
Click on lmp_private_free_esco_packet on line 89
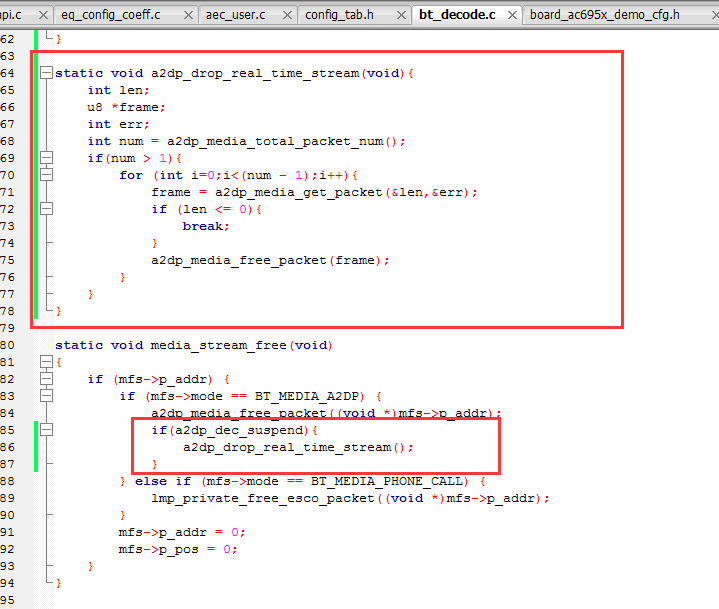(263, 498)
